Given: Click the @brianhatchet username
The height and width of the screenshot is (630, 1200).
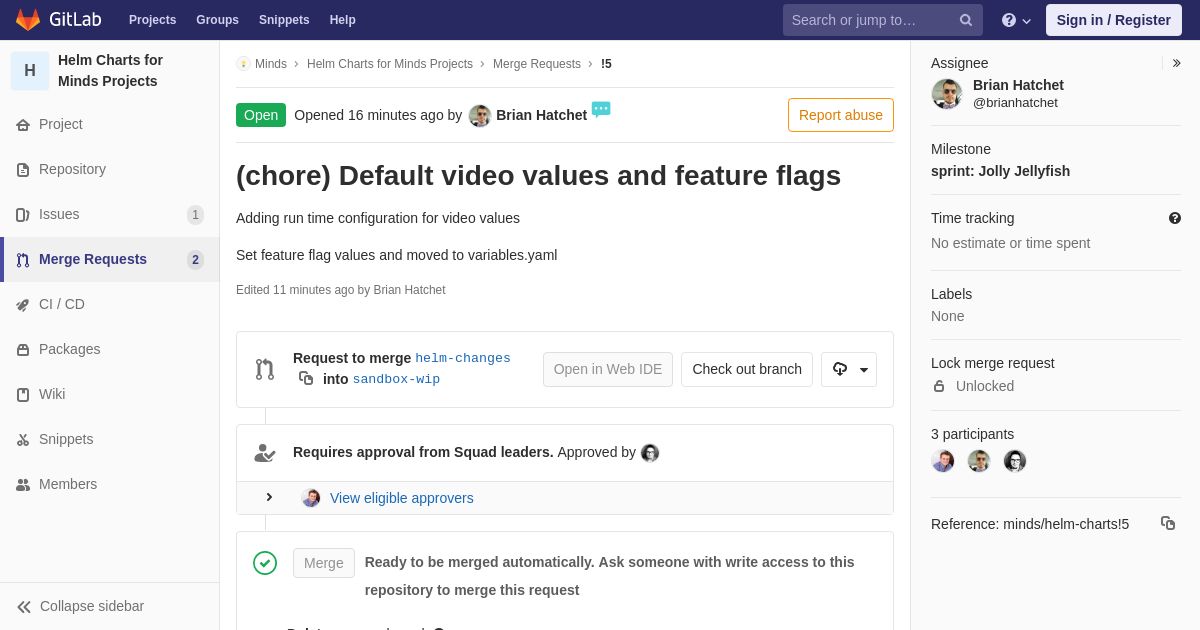Looking at the screenshot, I should tap(1015, 103).
